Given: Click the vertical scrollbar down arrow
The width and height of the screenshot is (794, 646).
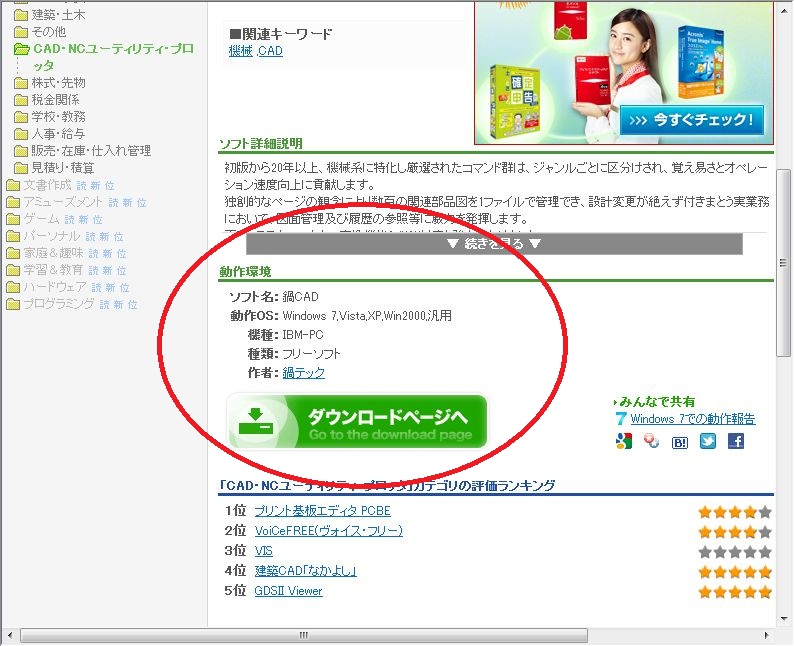Looking at the screenshot, I should click(783, 618).
